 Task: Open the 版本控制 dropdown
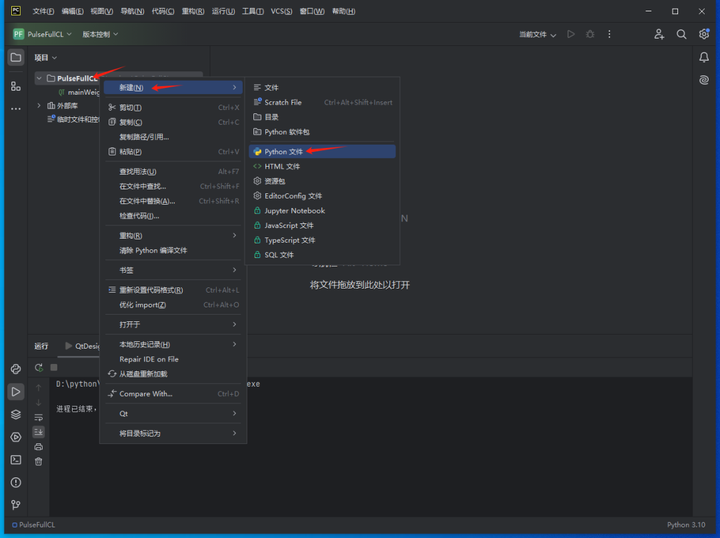[x=100, y=34]
